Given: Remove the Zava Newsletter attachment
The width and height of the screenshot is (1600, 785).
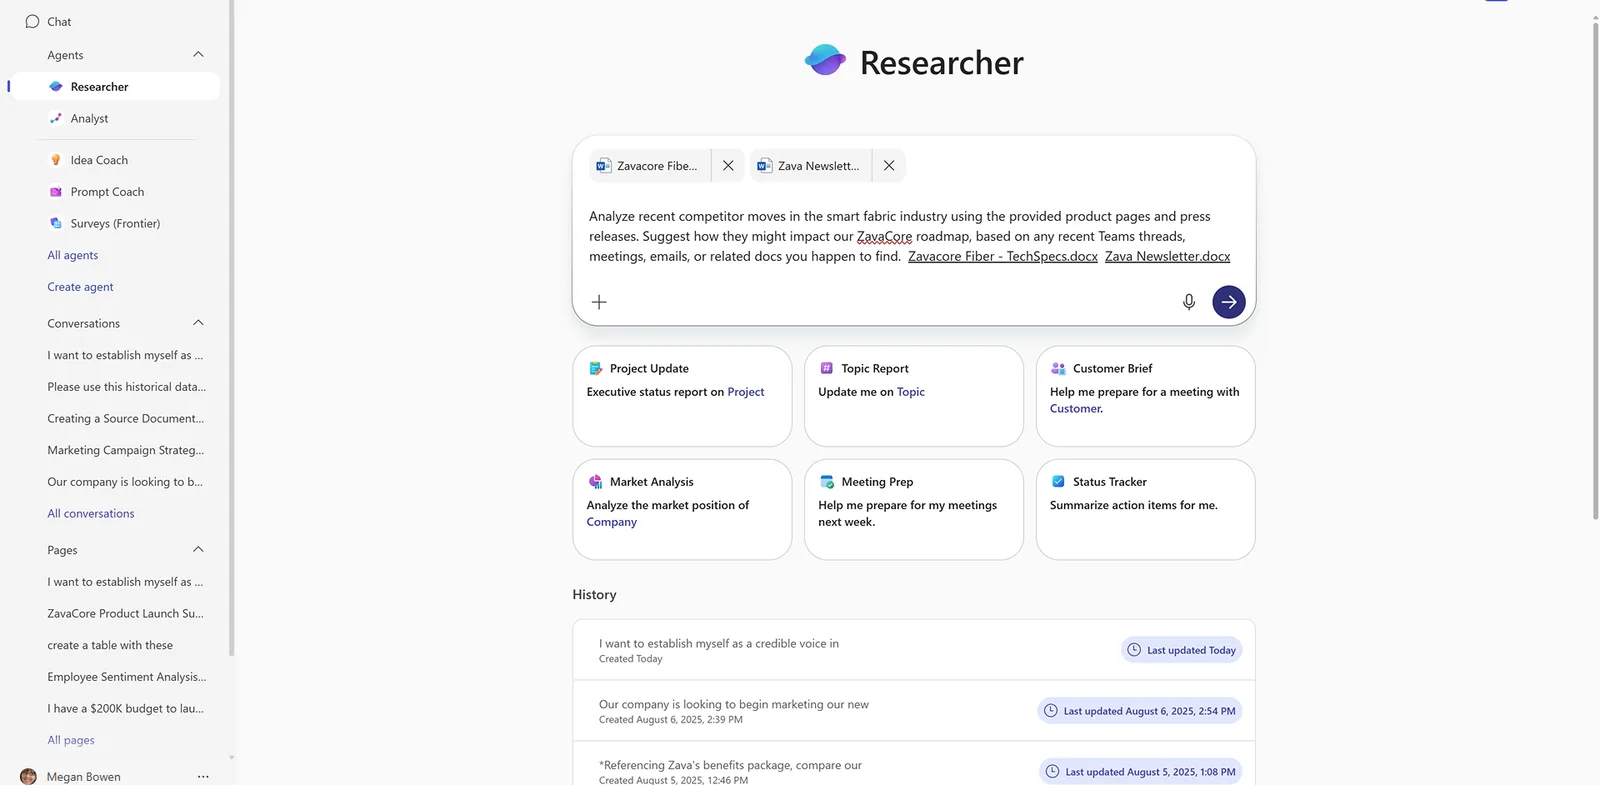Looking at the screenshot, I should (x=889, y=166).
